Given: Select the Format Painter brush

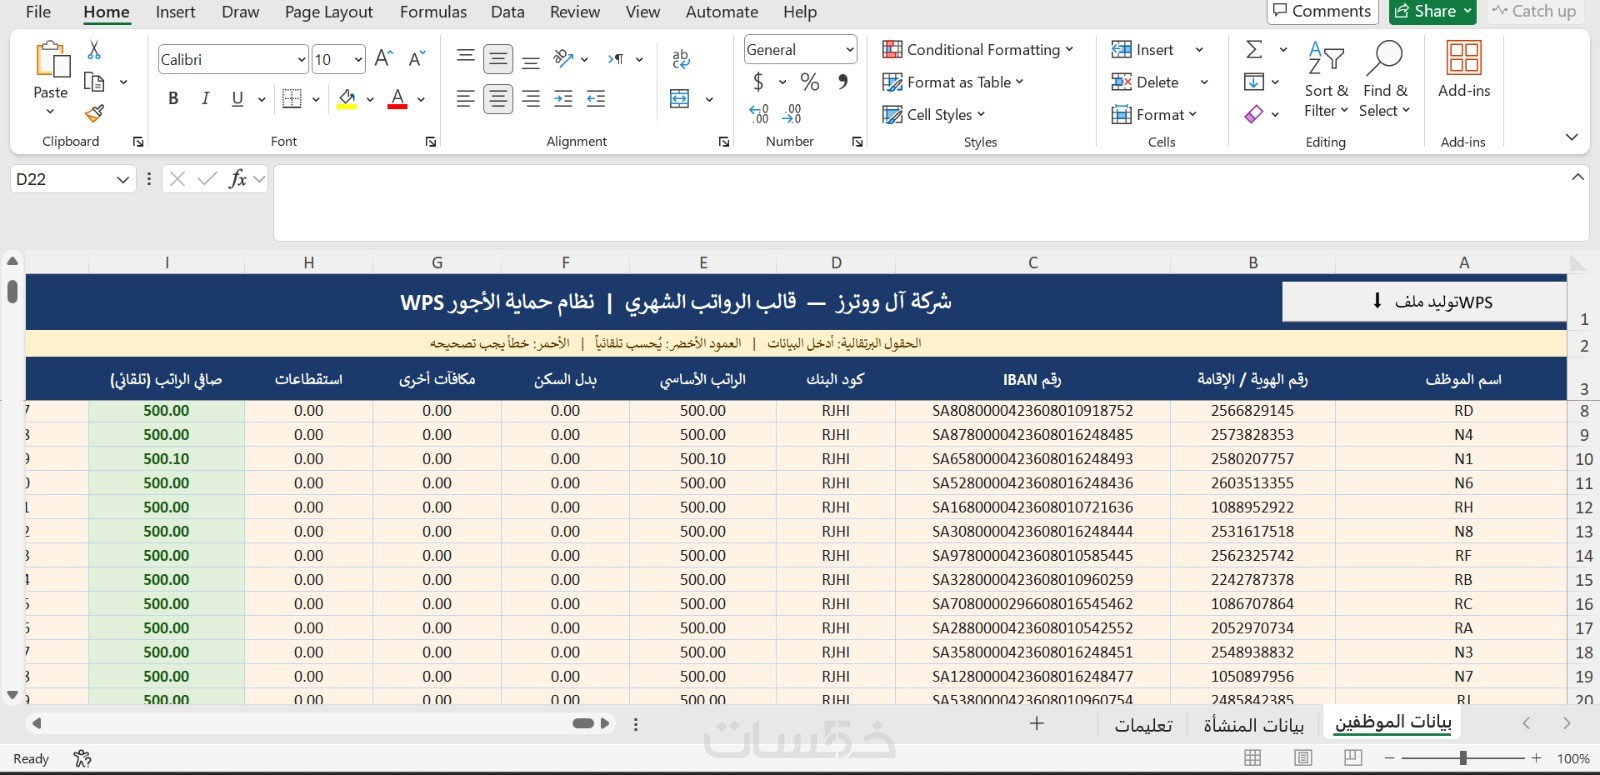Looking at the screenshot, I should [95, 114].
